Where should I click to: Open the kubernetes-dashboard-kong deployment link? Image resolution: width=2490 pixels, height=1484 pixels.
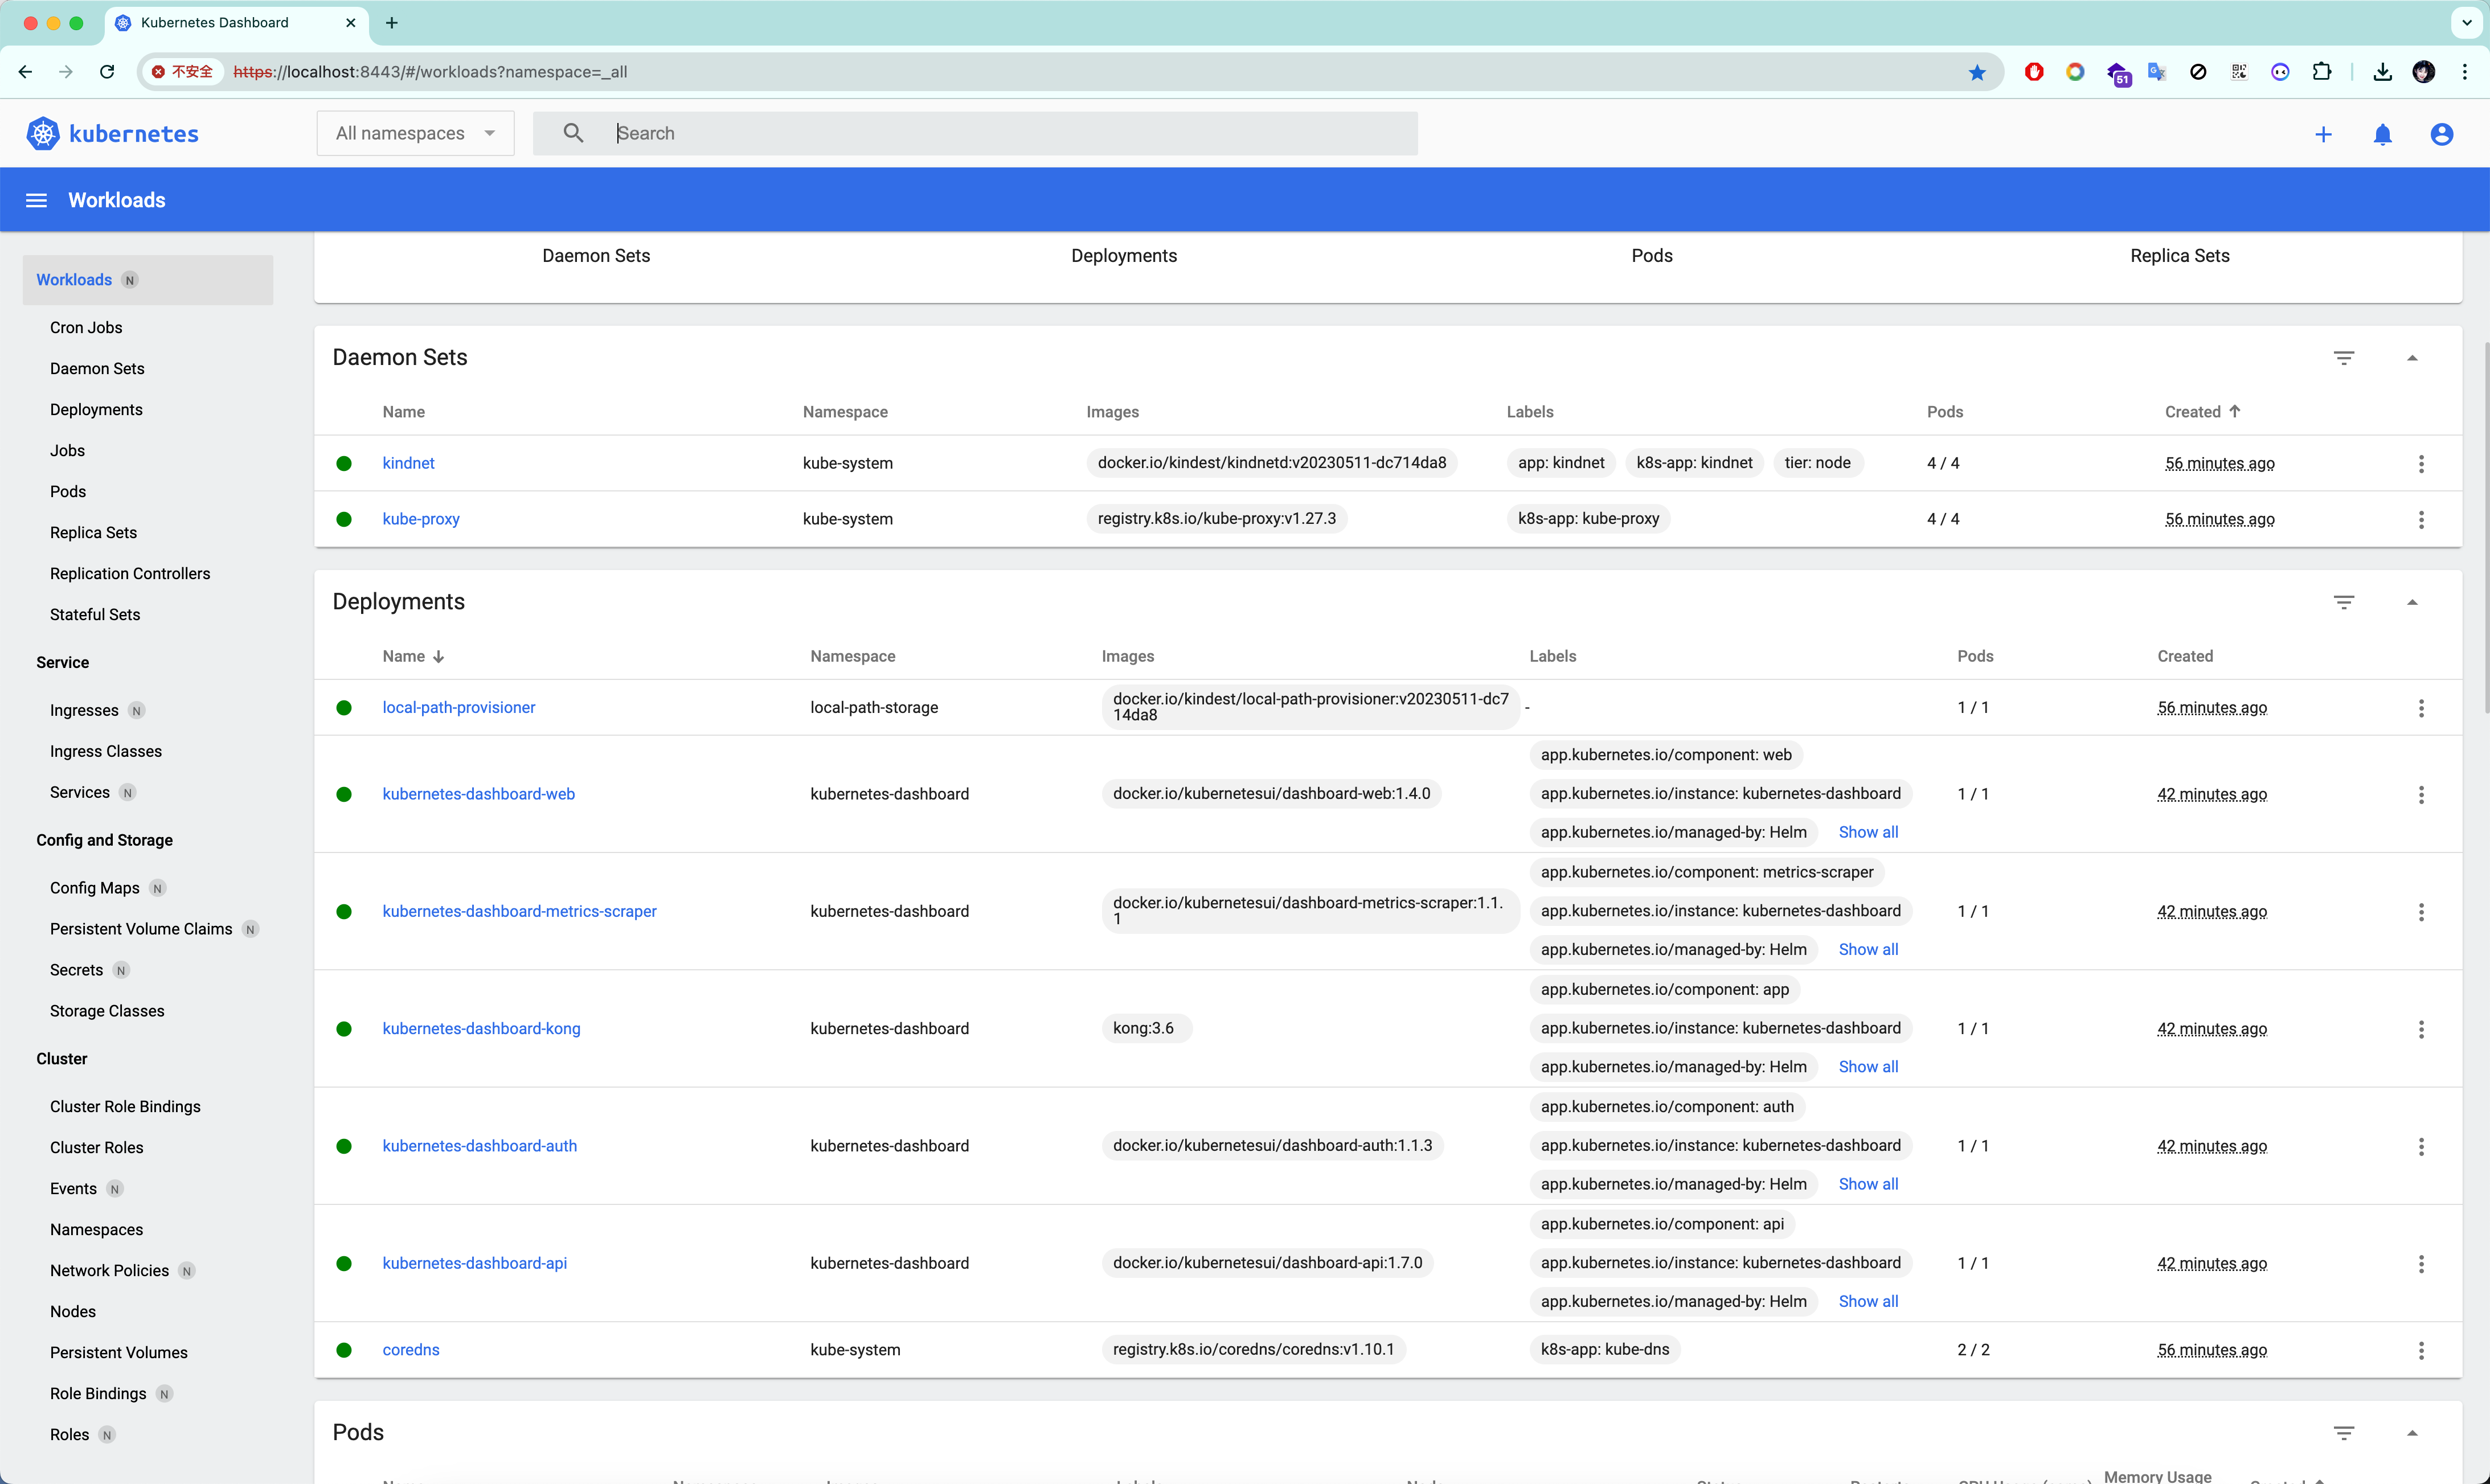point(481,1028)
